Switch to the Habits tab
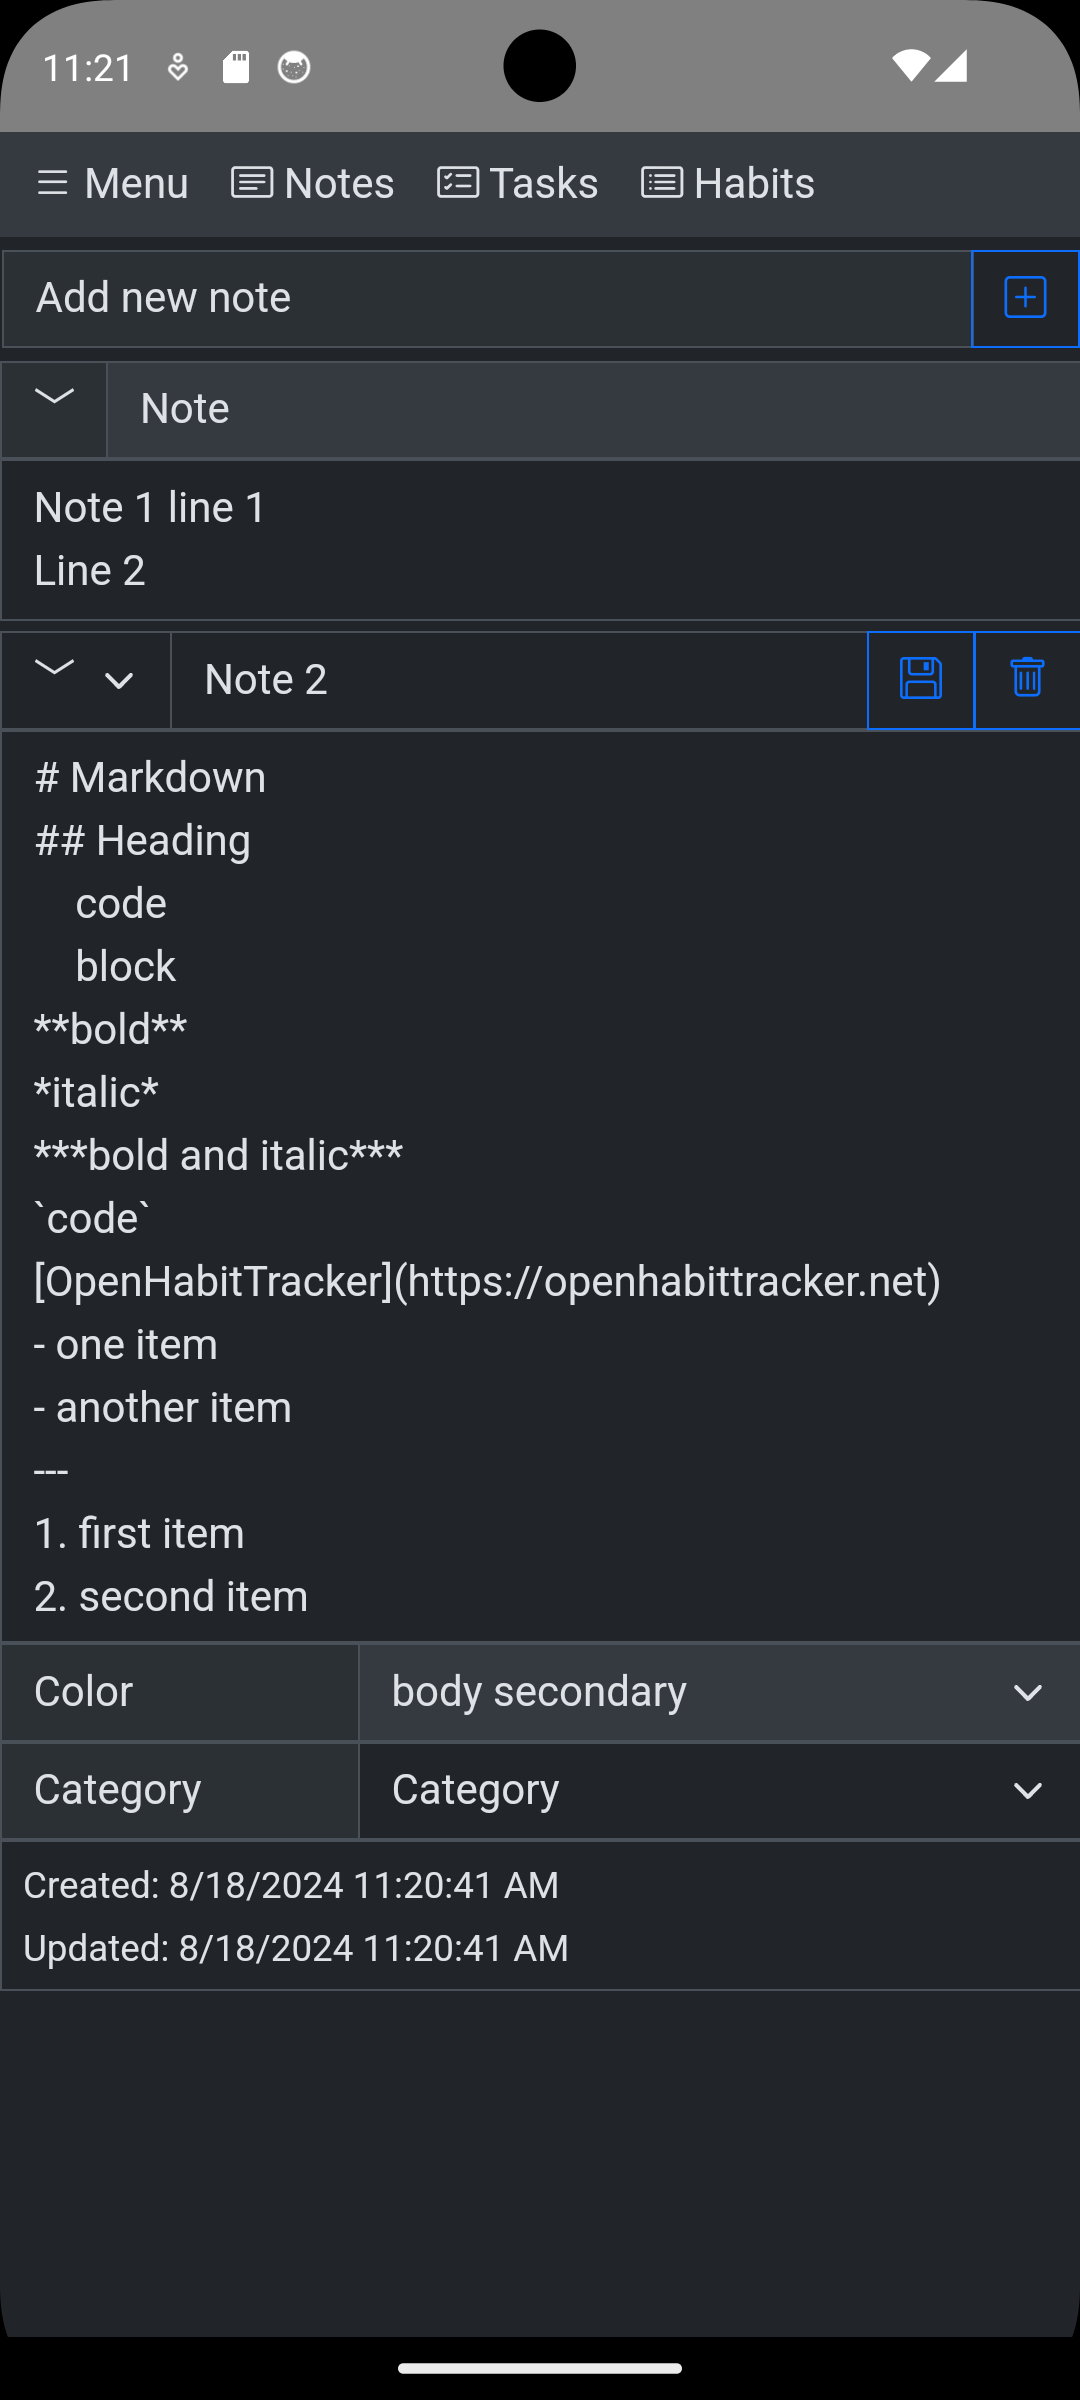Viewport: 1080px width, 2400px height. (728, 184)
